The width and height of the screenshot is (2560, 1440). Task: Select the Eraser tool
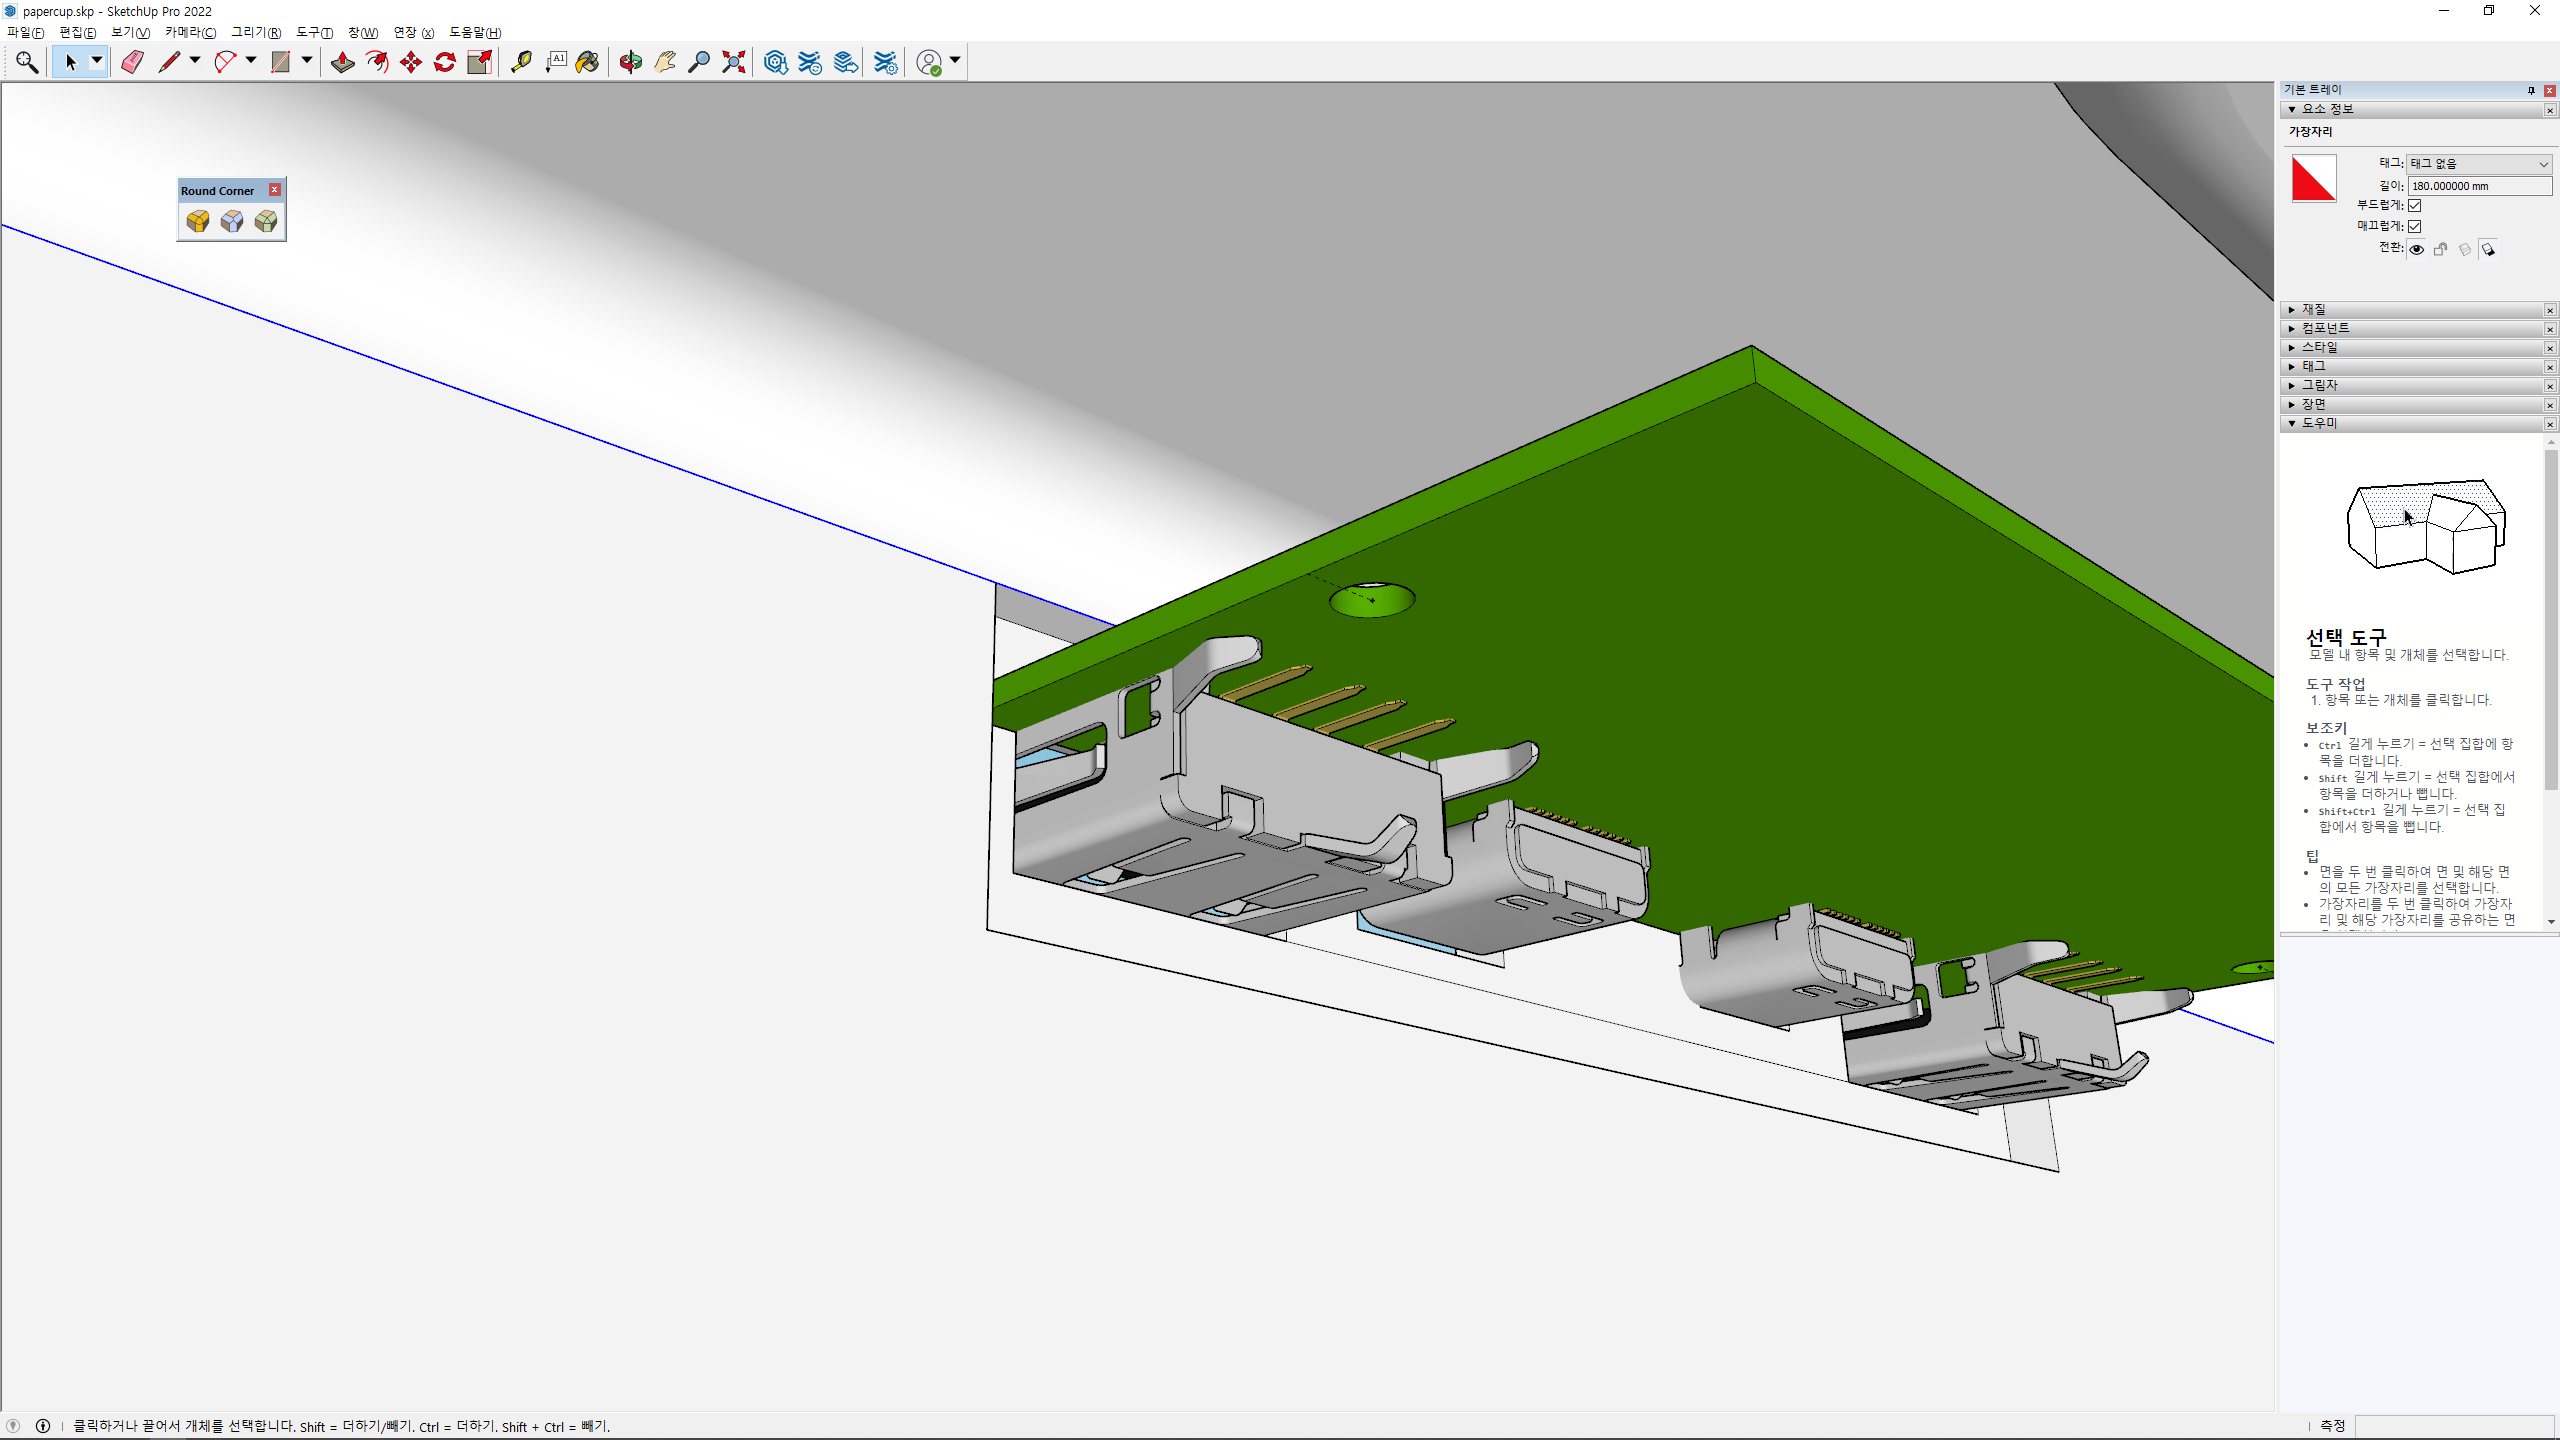pyautogui.click(x=132, y=62)
